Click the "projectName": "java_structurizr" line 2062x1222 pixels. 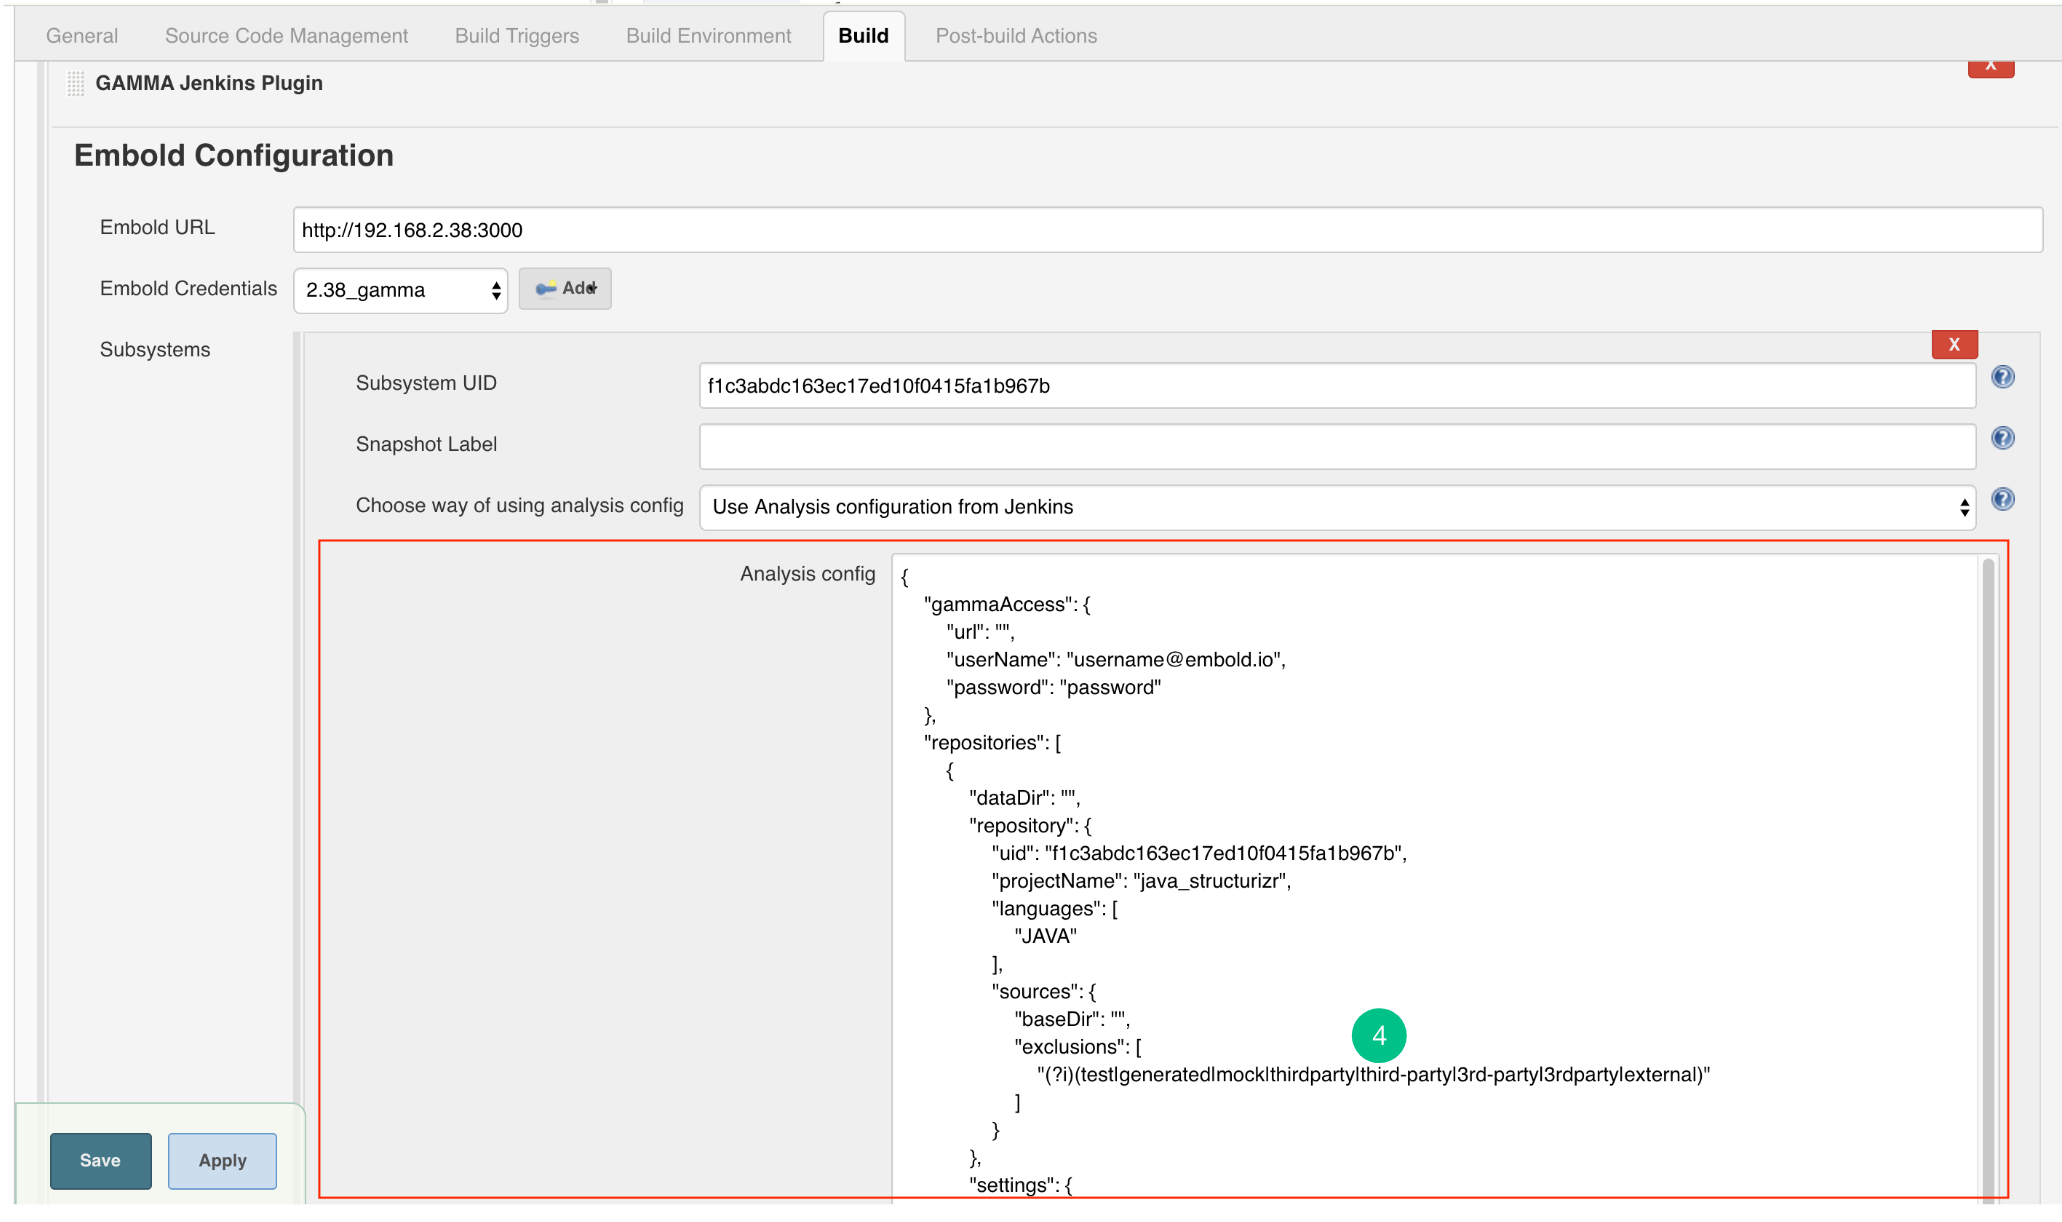1141,881
